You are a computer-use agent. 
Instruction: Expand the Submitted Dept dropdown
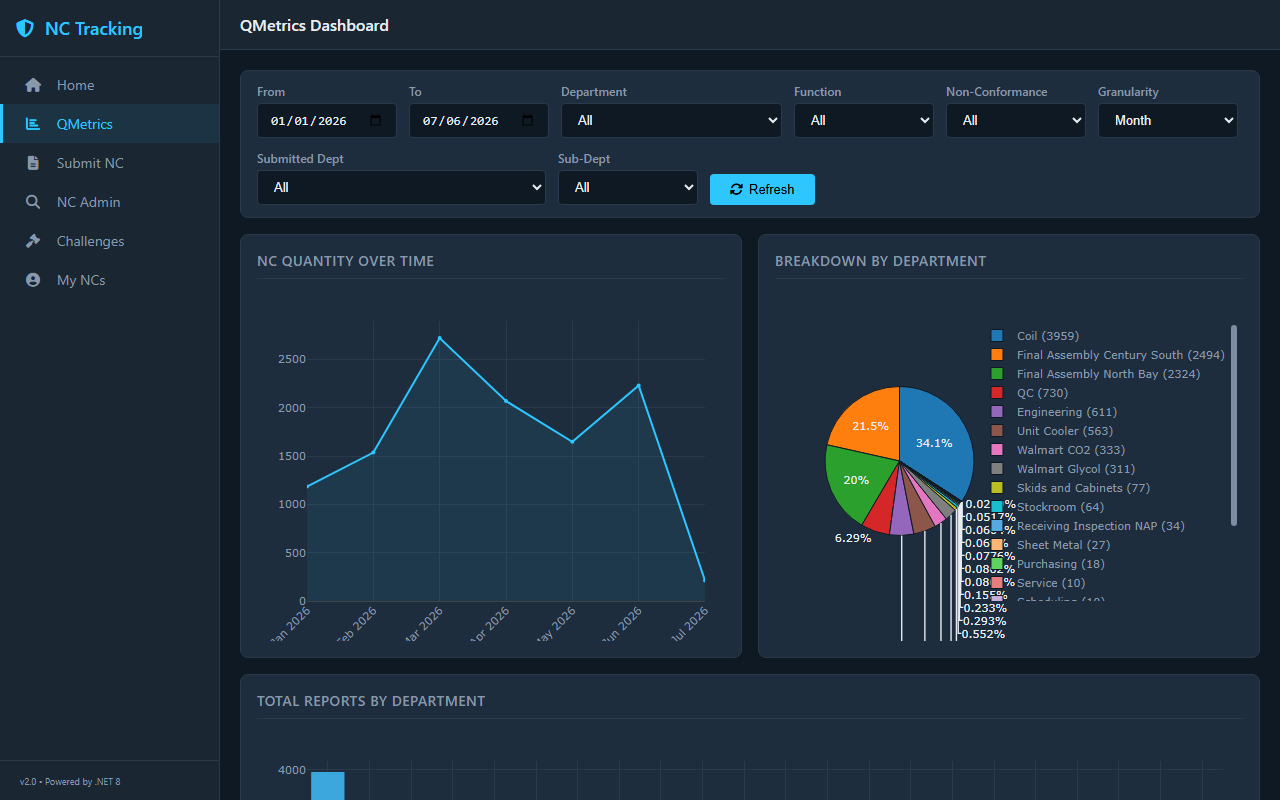tap(401, 187)
